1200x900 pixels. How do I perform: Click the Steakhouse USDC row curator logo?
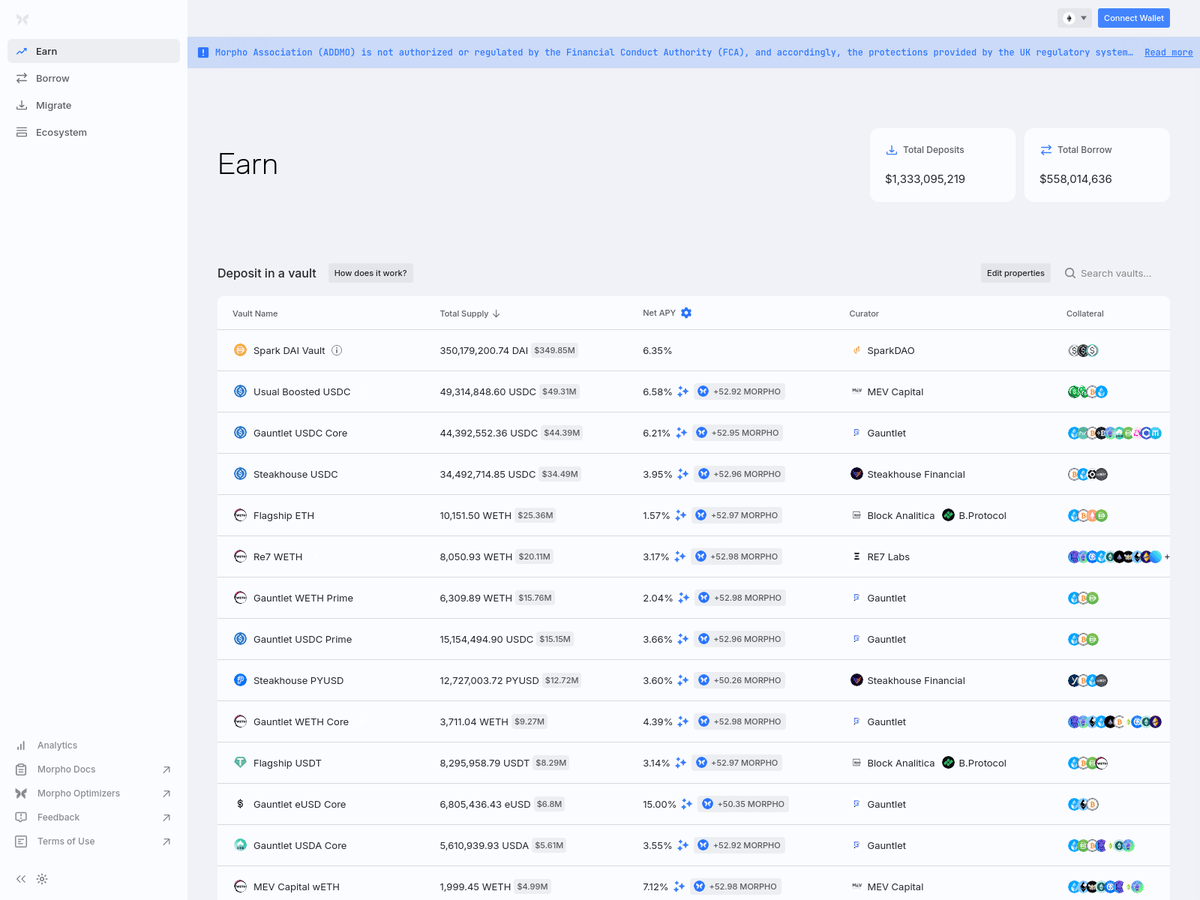(x=857, y=474)
